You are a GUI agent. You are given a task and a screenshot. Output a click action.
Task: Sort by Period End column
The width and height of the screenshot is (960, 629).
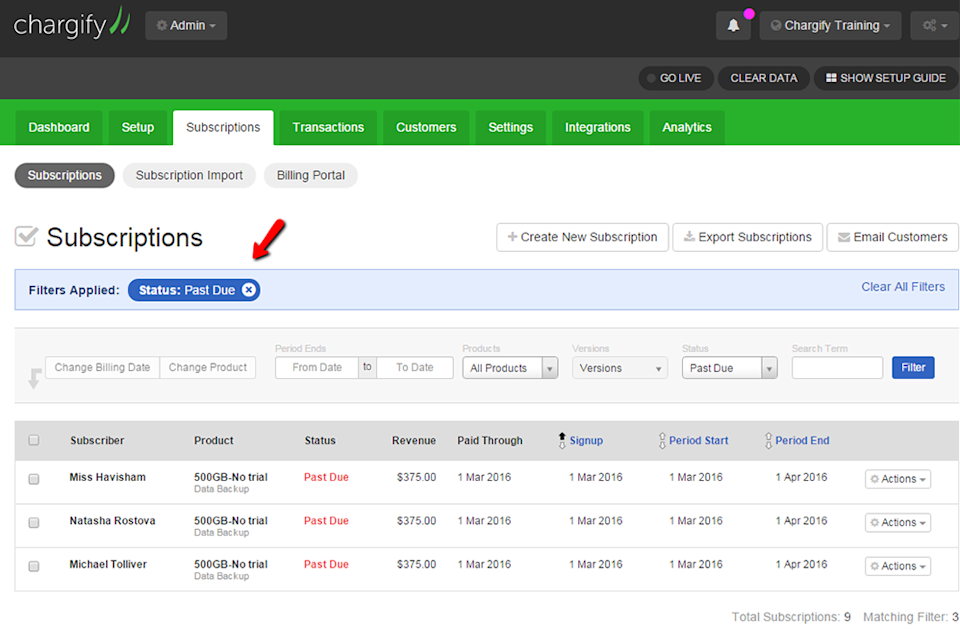802,440
